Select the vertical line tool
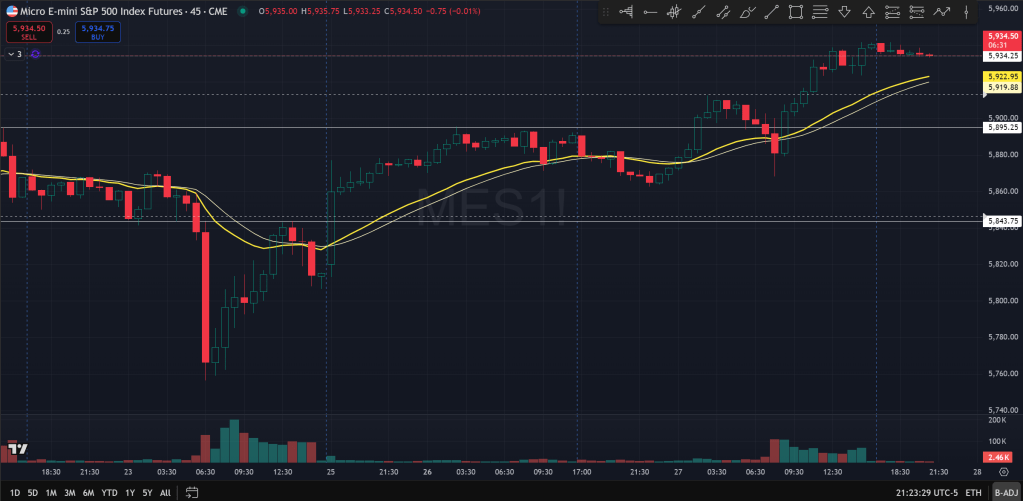 966,12
